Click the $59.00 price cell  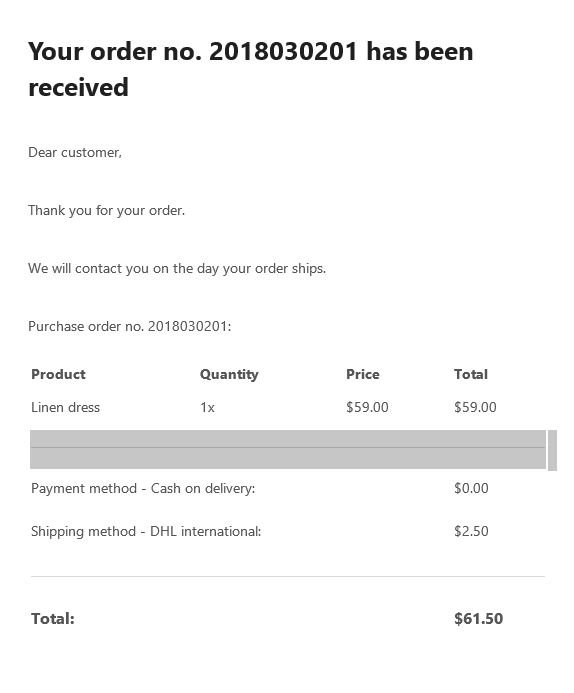(x=367, y=407)
